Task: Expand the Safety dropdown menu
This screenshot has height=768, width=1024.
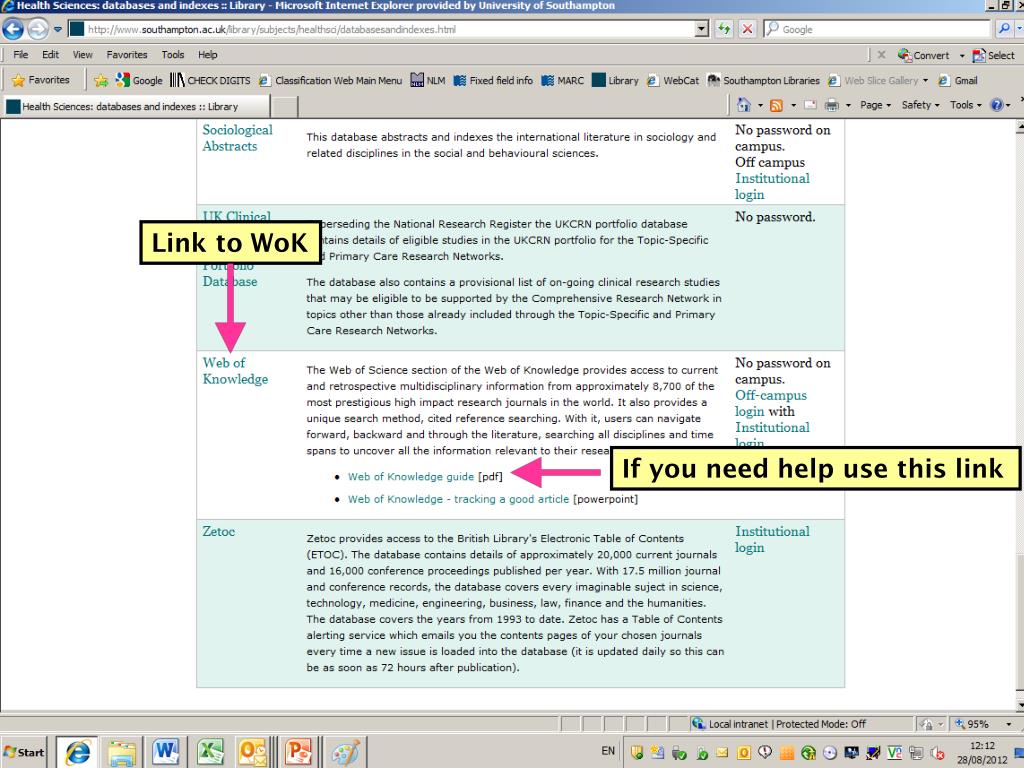Action: click(x=920, y=105)
